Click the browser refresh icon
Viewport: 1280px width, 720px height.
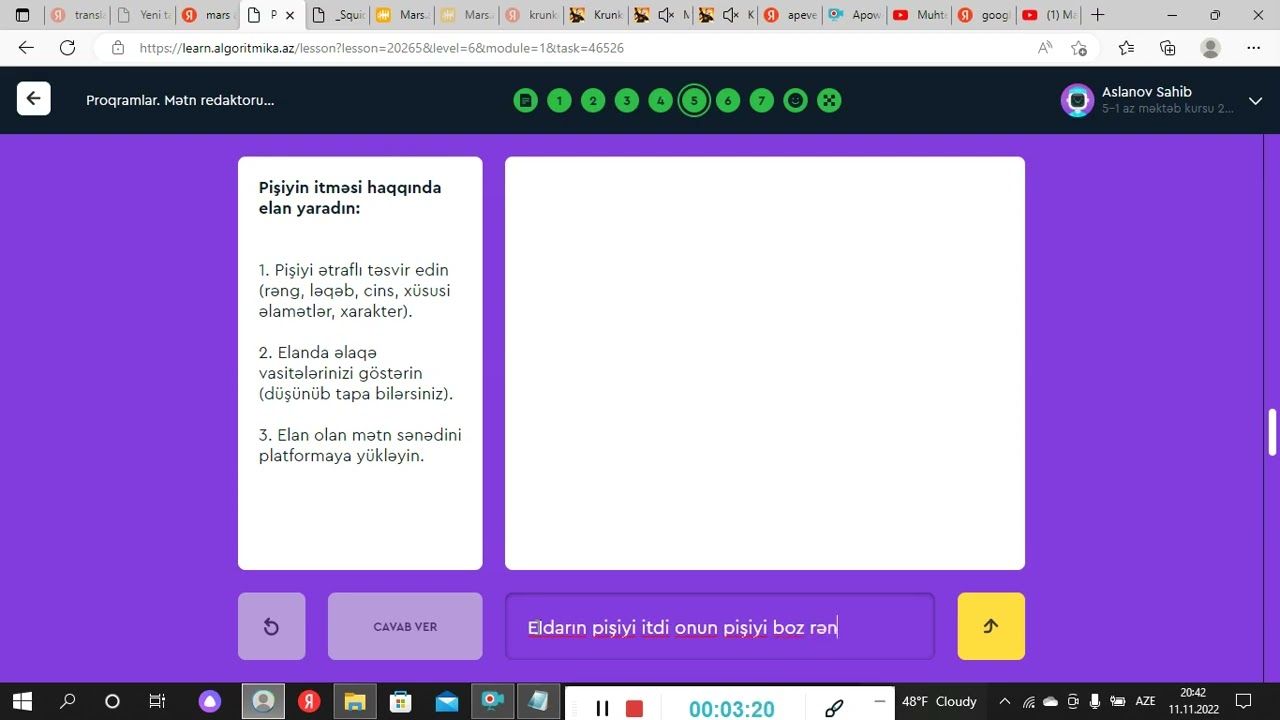(x=67, y=48)
